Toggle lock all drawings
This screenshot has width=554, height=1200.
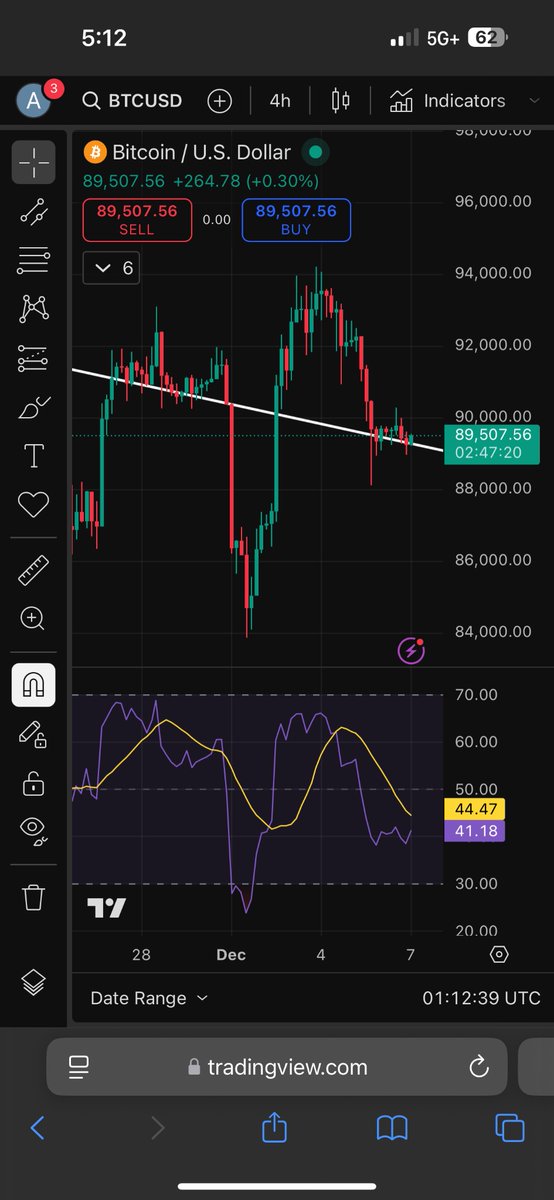(33, 783)
